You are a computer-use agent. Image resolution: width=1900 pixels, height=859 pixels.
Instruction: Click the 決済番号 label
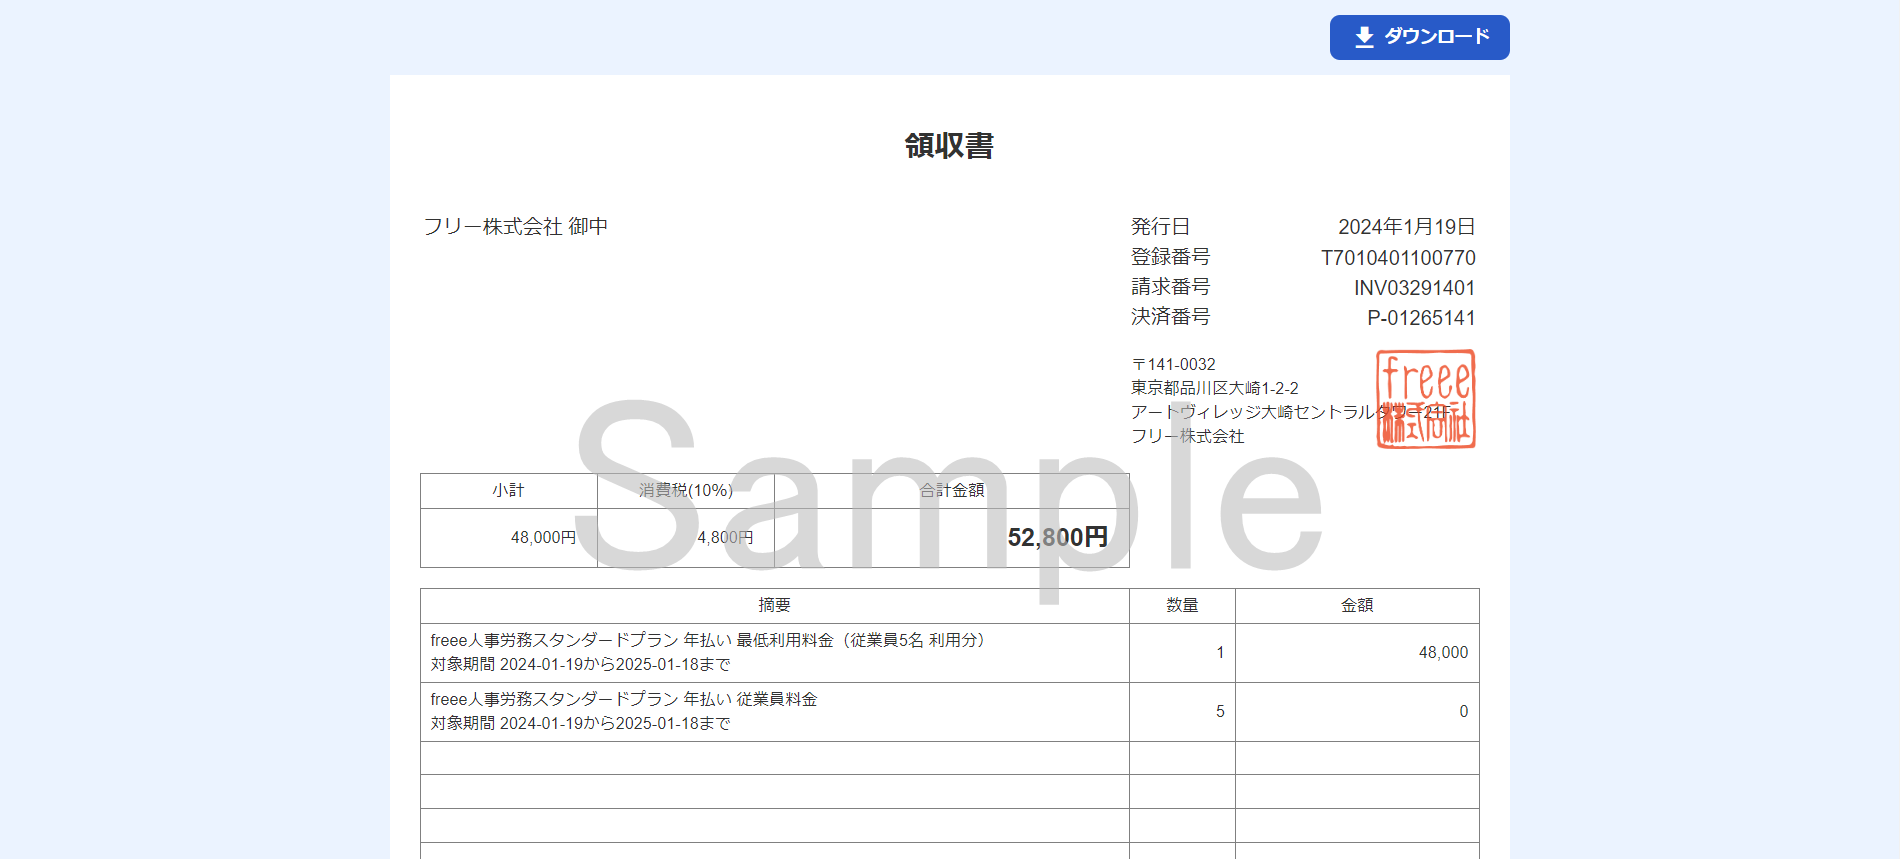[1170, 317]
